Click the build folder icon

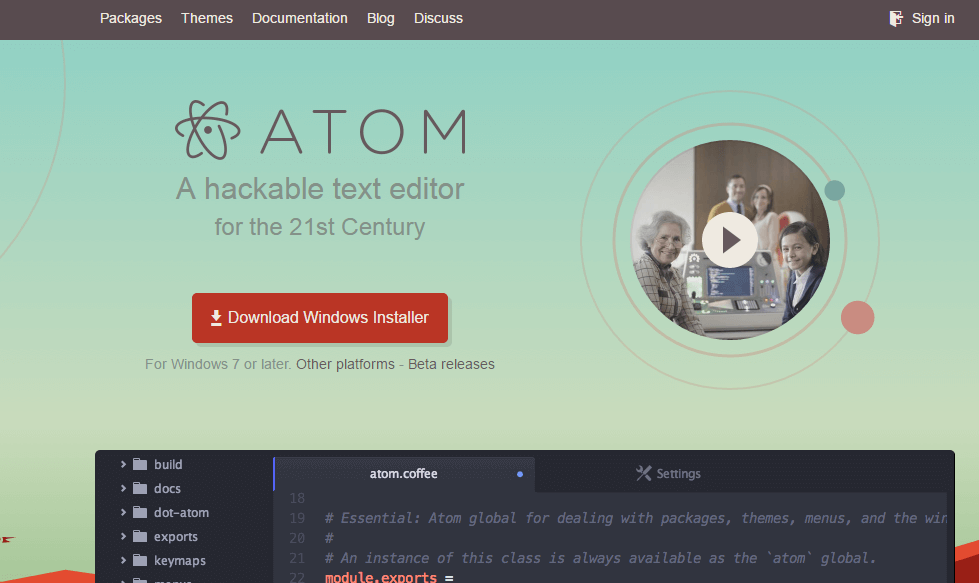click(x=140, y=464)
